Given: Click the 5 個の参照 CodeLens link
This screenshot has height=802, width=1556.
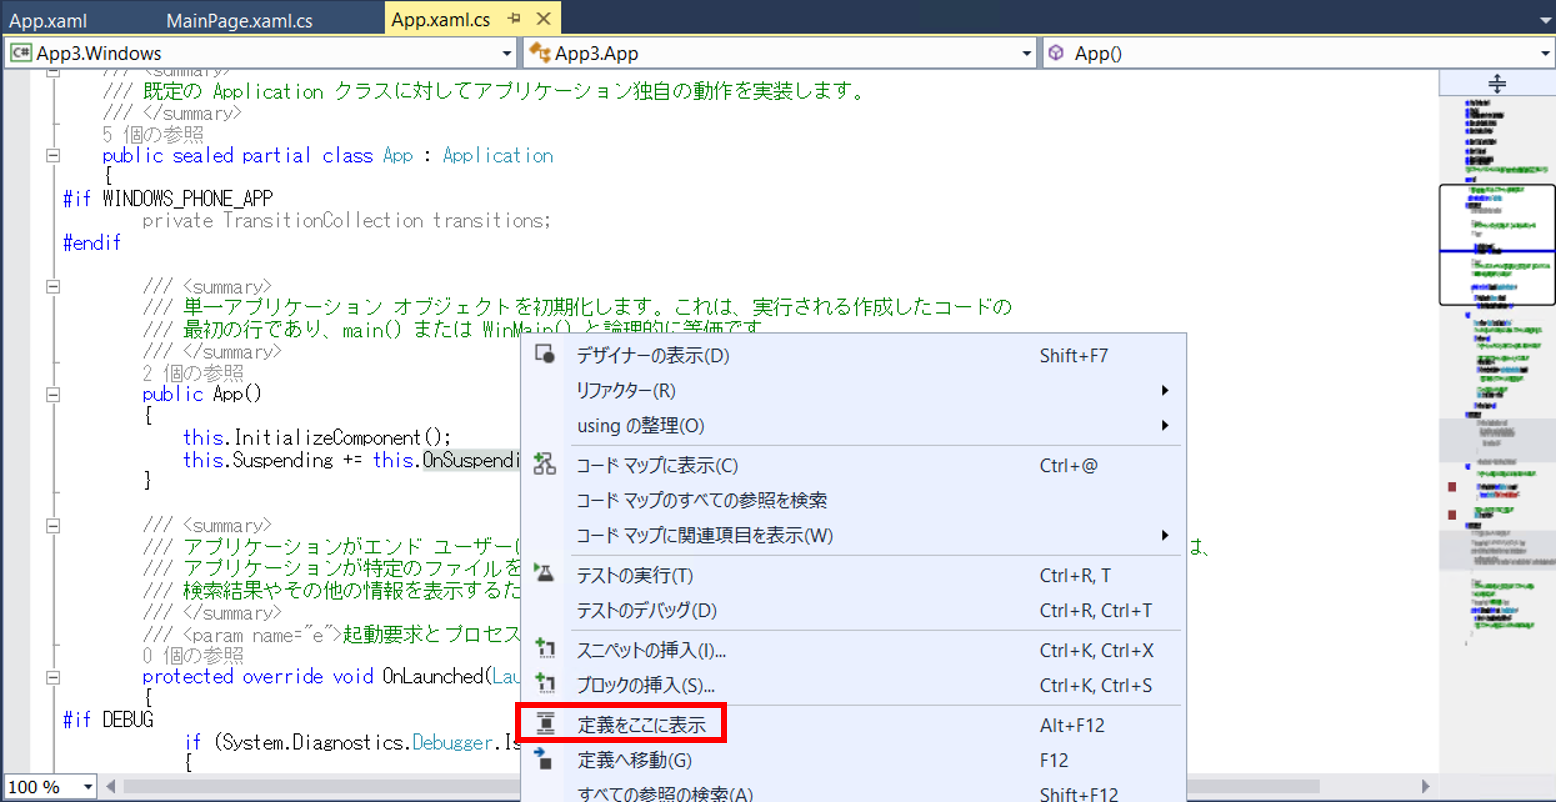Looking at the screenshot, I should [153, 134].
